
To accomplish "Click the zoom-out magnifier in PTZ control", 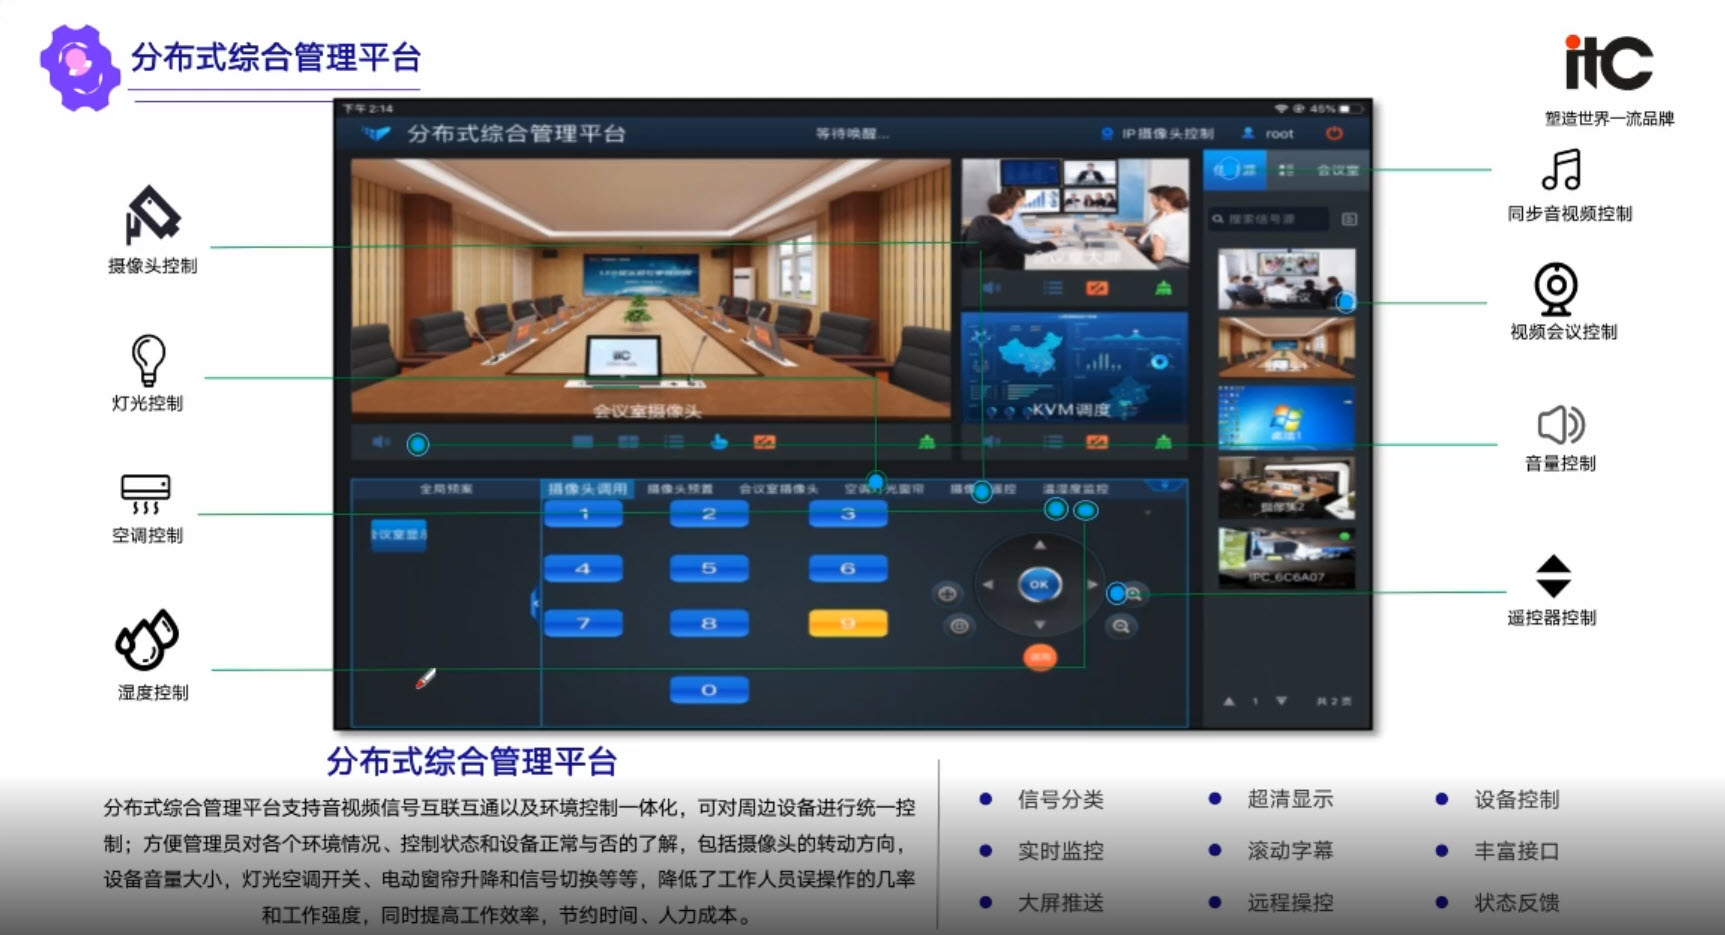I will click(1121, 626).
